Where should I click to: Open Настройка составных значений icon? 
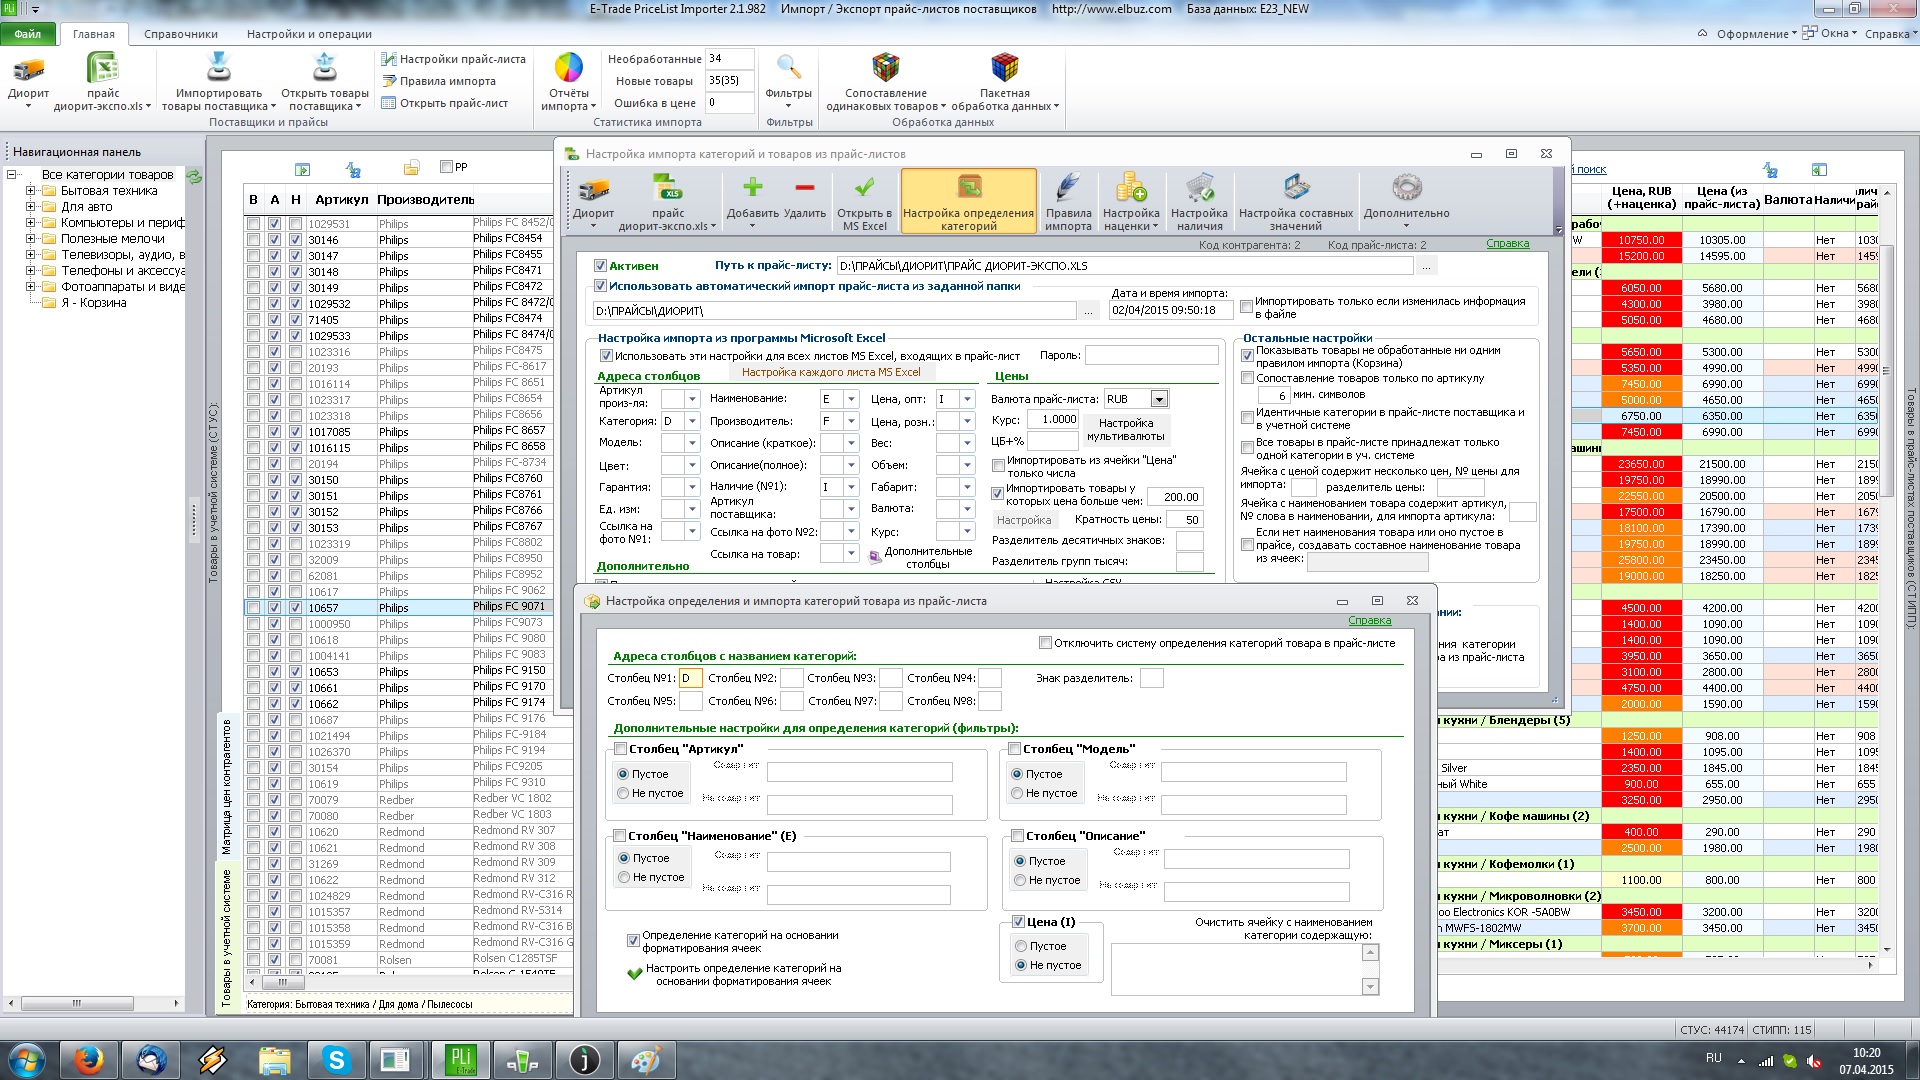pos(1296,187)
